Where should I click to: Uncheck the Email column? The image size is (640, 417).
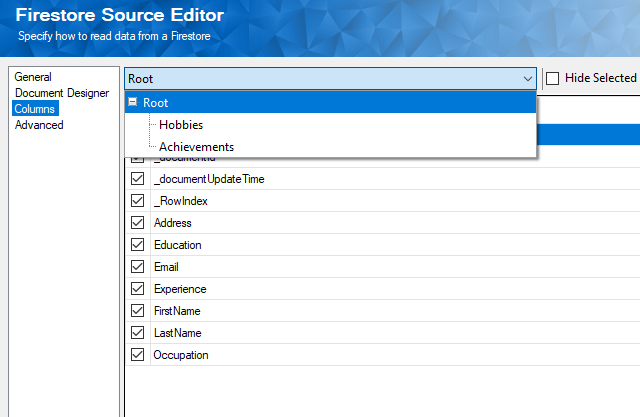138,267
